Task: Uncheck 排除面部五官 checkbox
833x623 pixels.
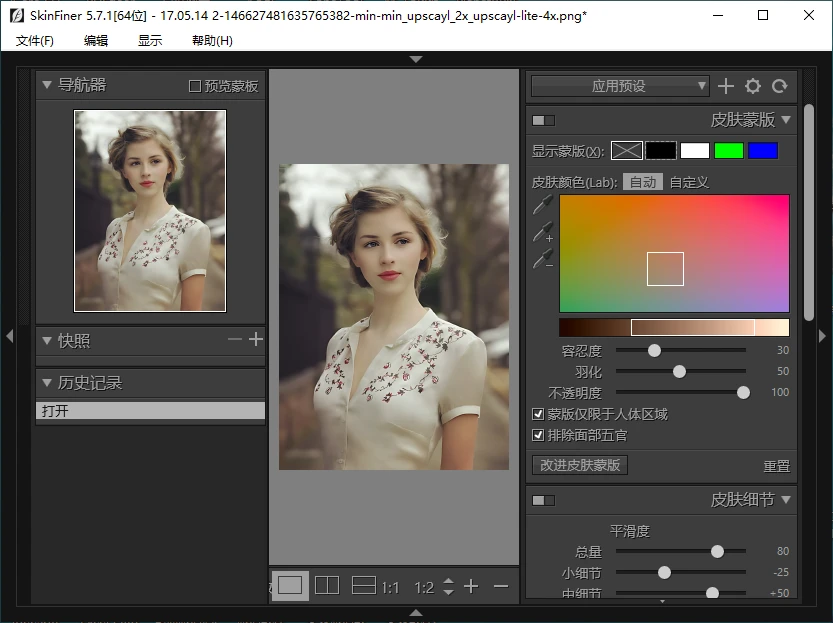Action: pyautogui.click(x=537, y=434)
